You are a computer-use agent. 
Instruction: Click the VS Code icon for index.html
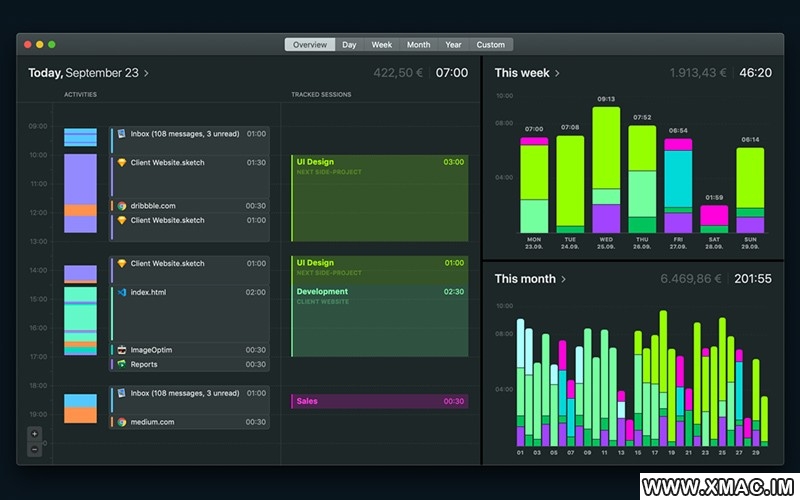tap(121, 292)
